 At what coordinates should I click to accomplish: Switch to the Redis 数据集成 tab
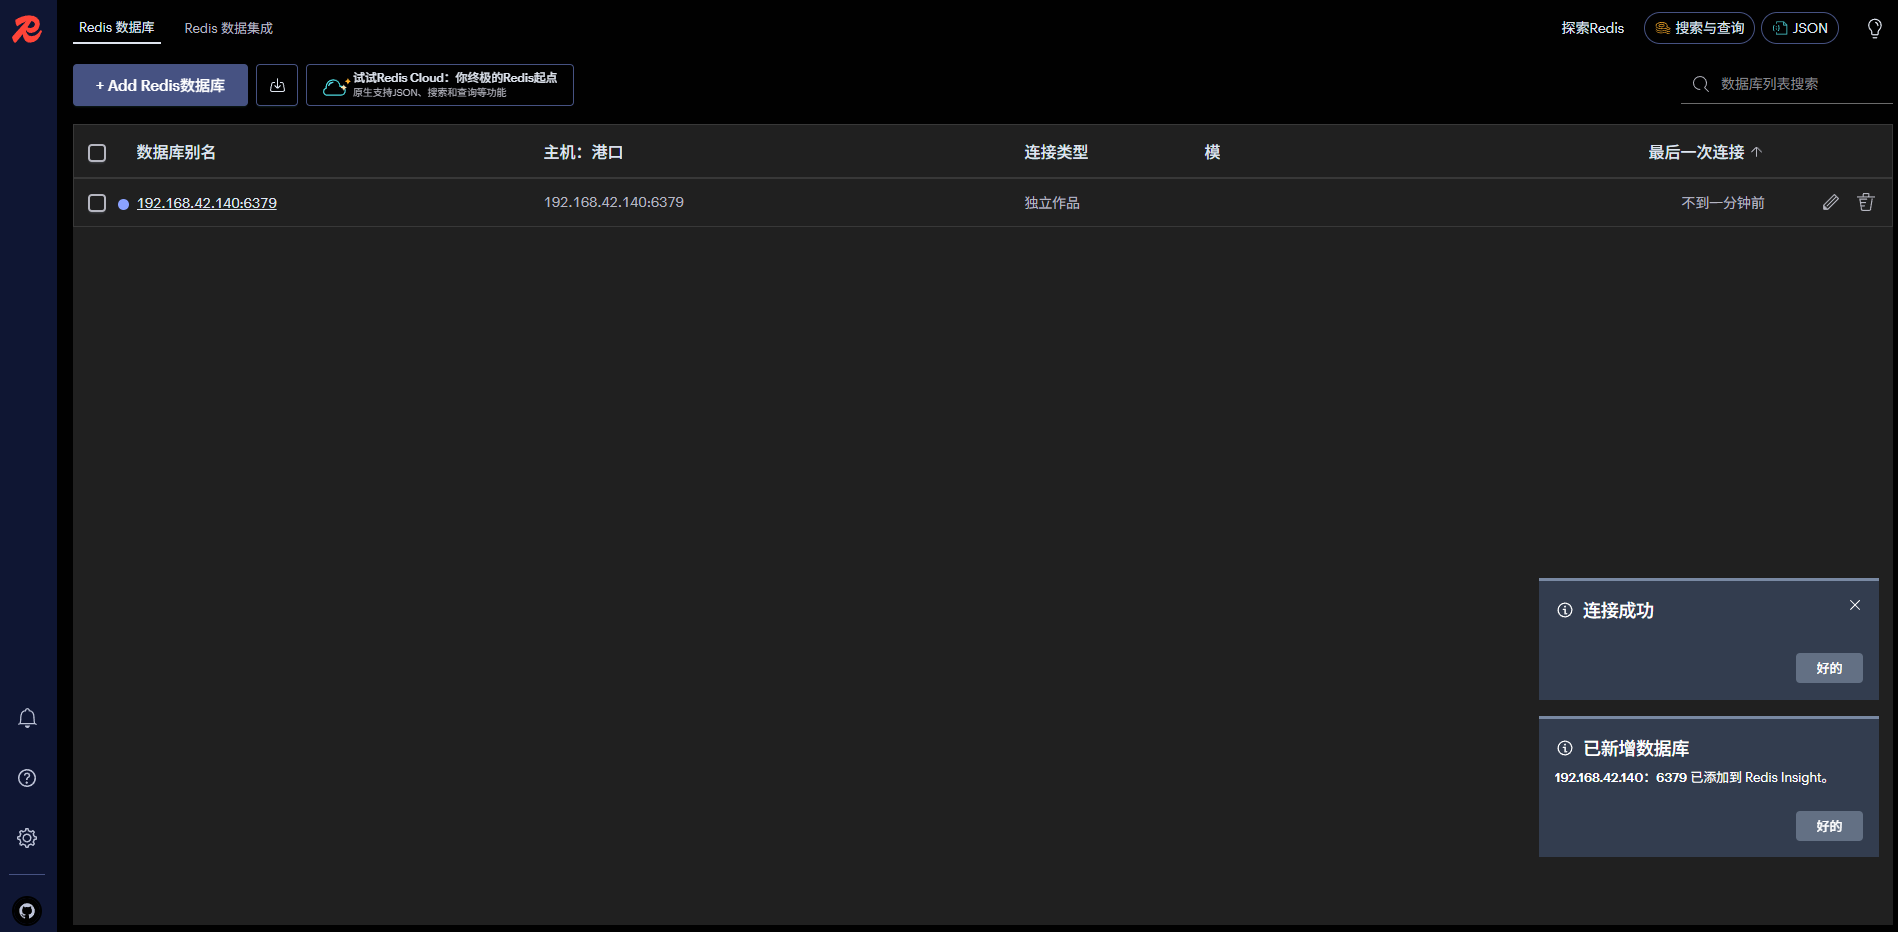(x=229, y=28)
